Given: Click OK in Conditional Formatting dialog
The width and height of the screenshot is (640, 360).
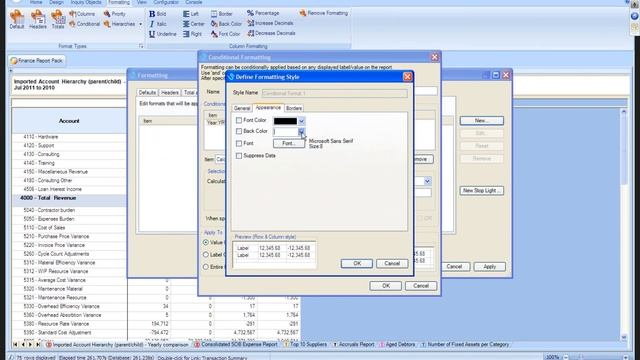Looking at the screenshot, I should (x=386, y=286).
